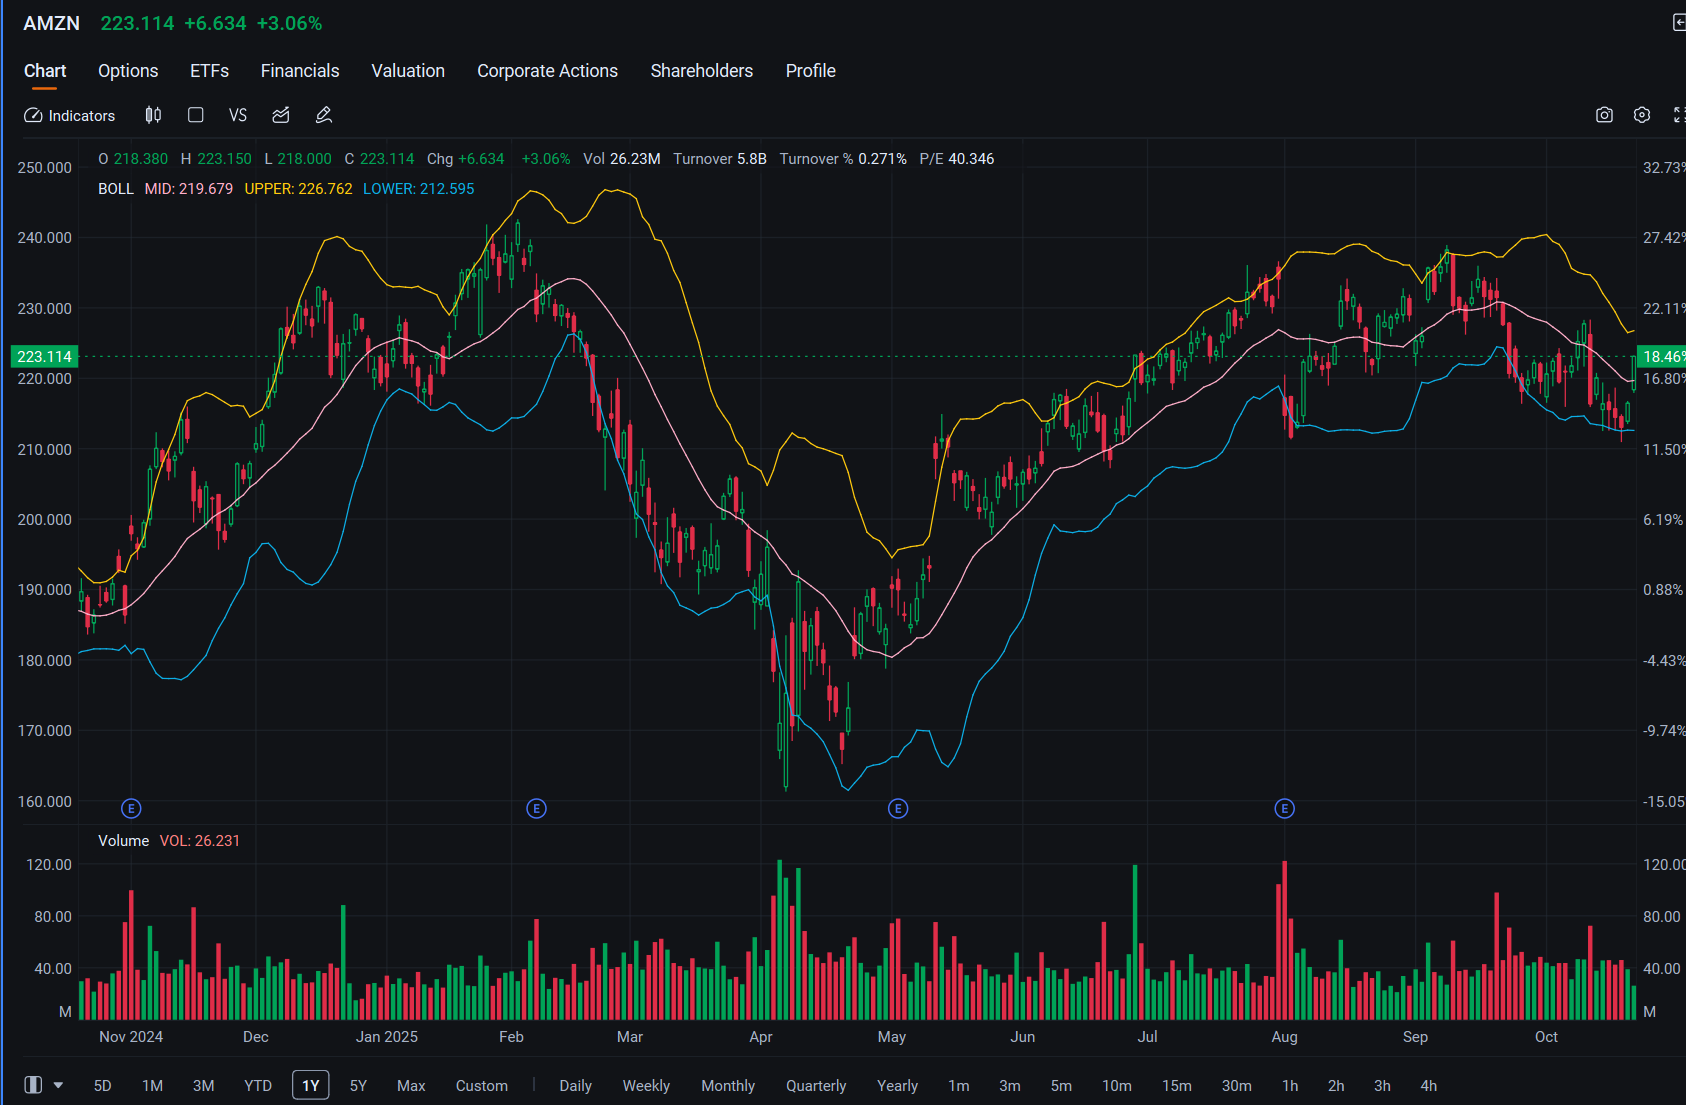Click the BOLL 'MID: 219.679' value
Image resolution: width=1686 pixels, height=1105 pixels.
[189, 189]
